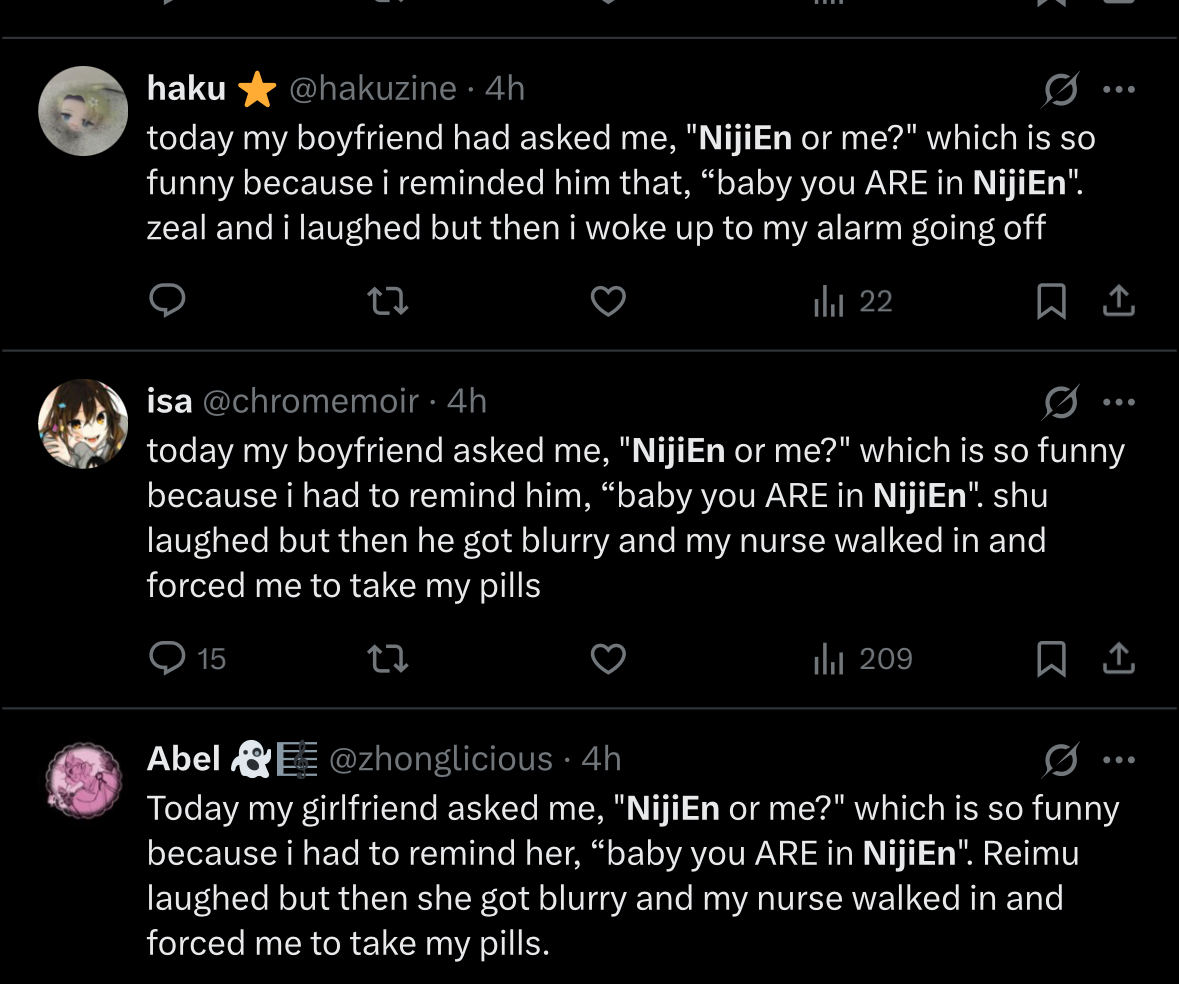This screenshot has height=984, width=1179.
Task: Open more options menu on isa's tweet
Action: (1119, 402)
